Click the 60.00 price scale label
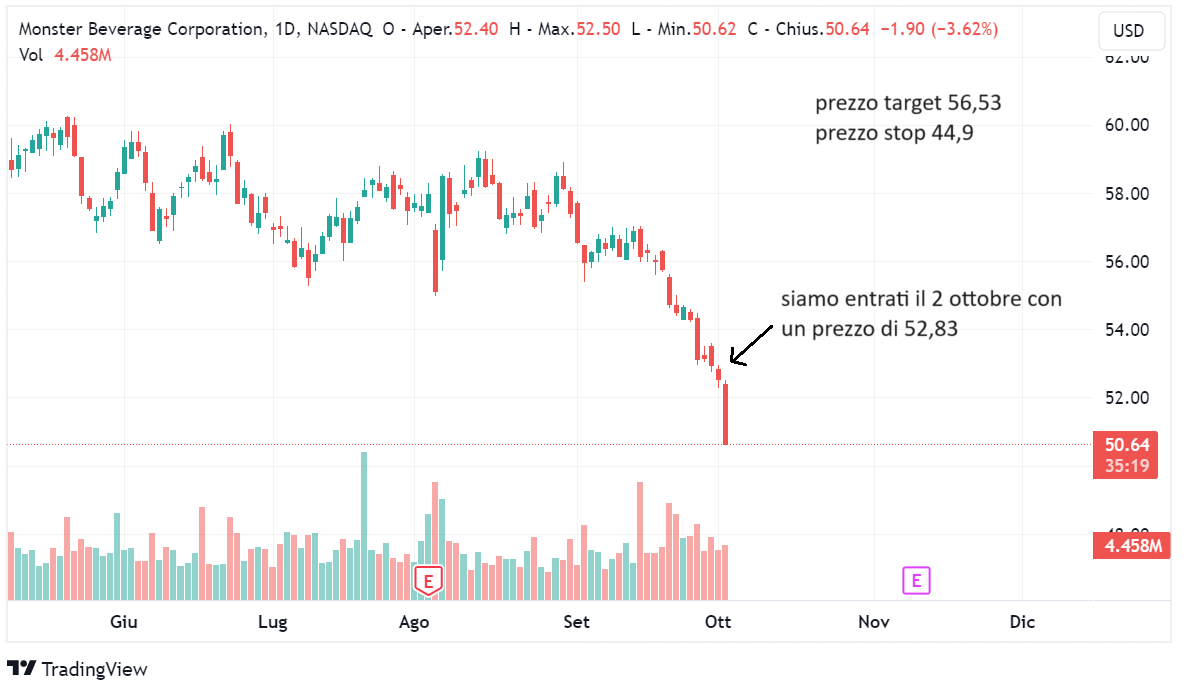Viewport: 1194px width, 692px height. [1127, 125]
